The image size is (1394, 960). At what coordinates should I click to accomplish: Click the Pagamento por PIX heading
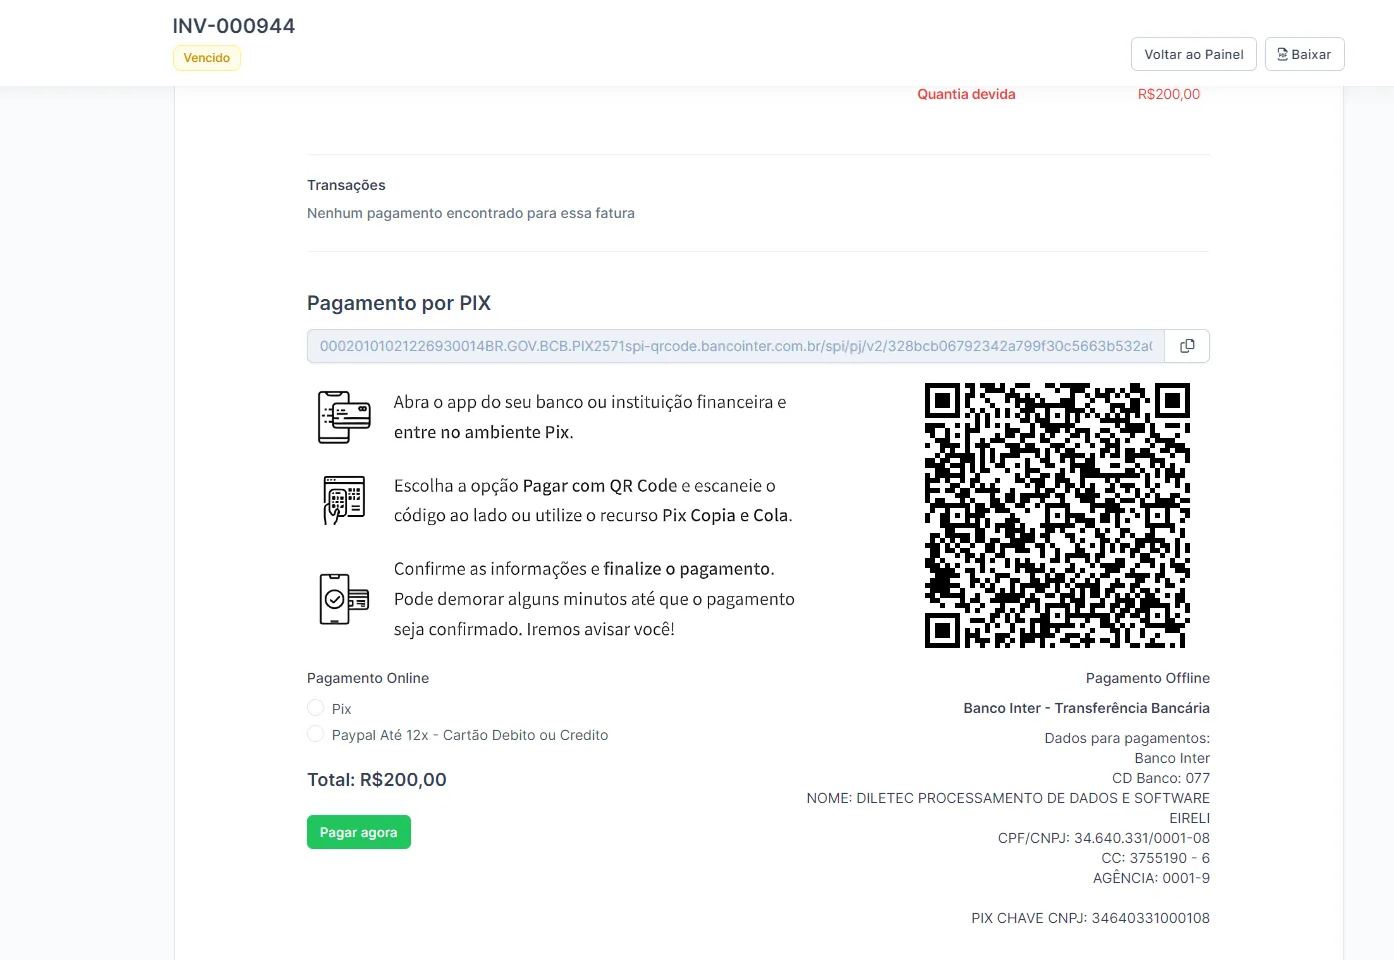pos(399,303)
